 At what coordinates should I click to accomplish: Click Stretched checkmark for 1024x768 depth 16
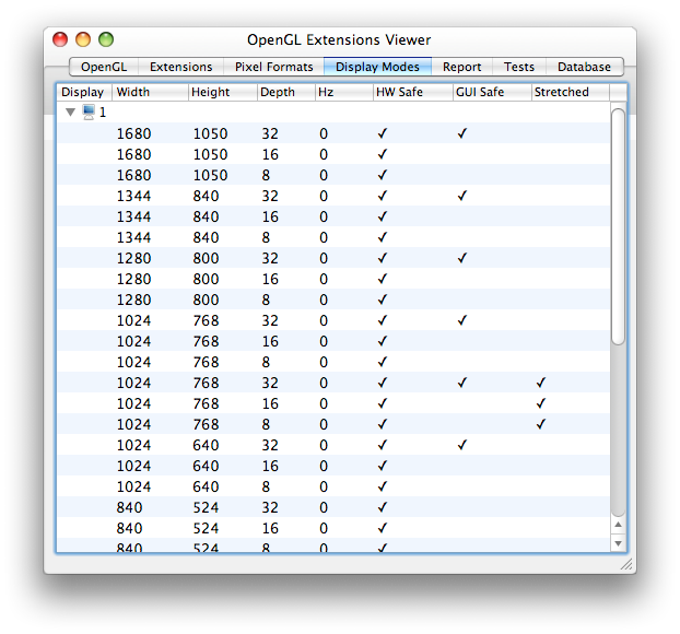coord(540,404)
